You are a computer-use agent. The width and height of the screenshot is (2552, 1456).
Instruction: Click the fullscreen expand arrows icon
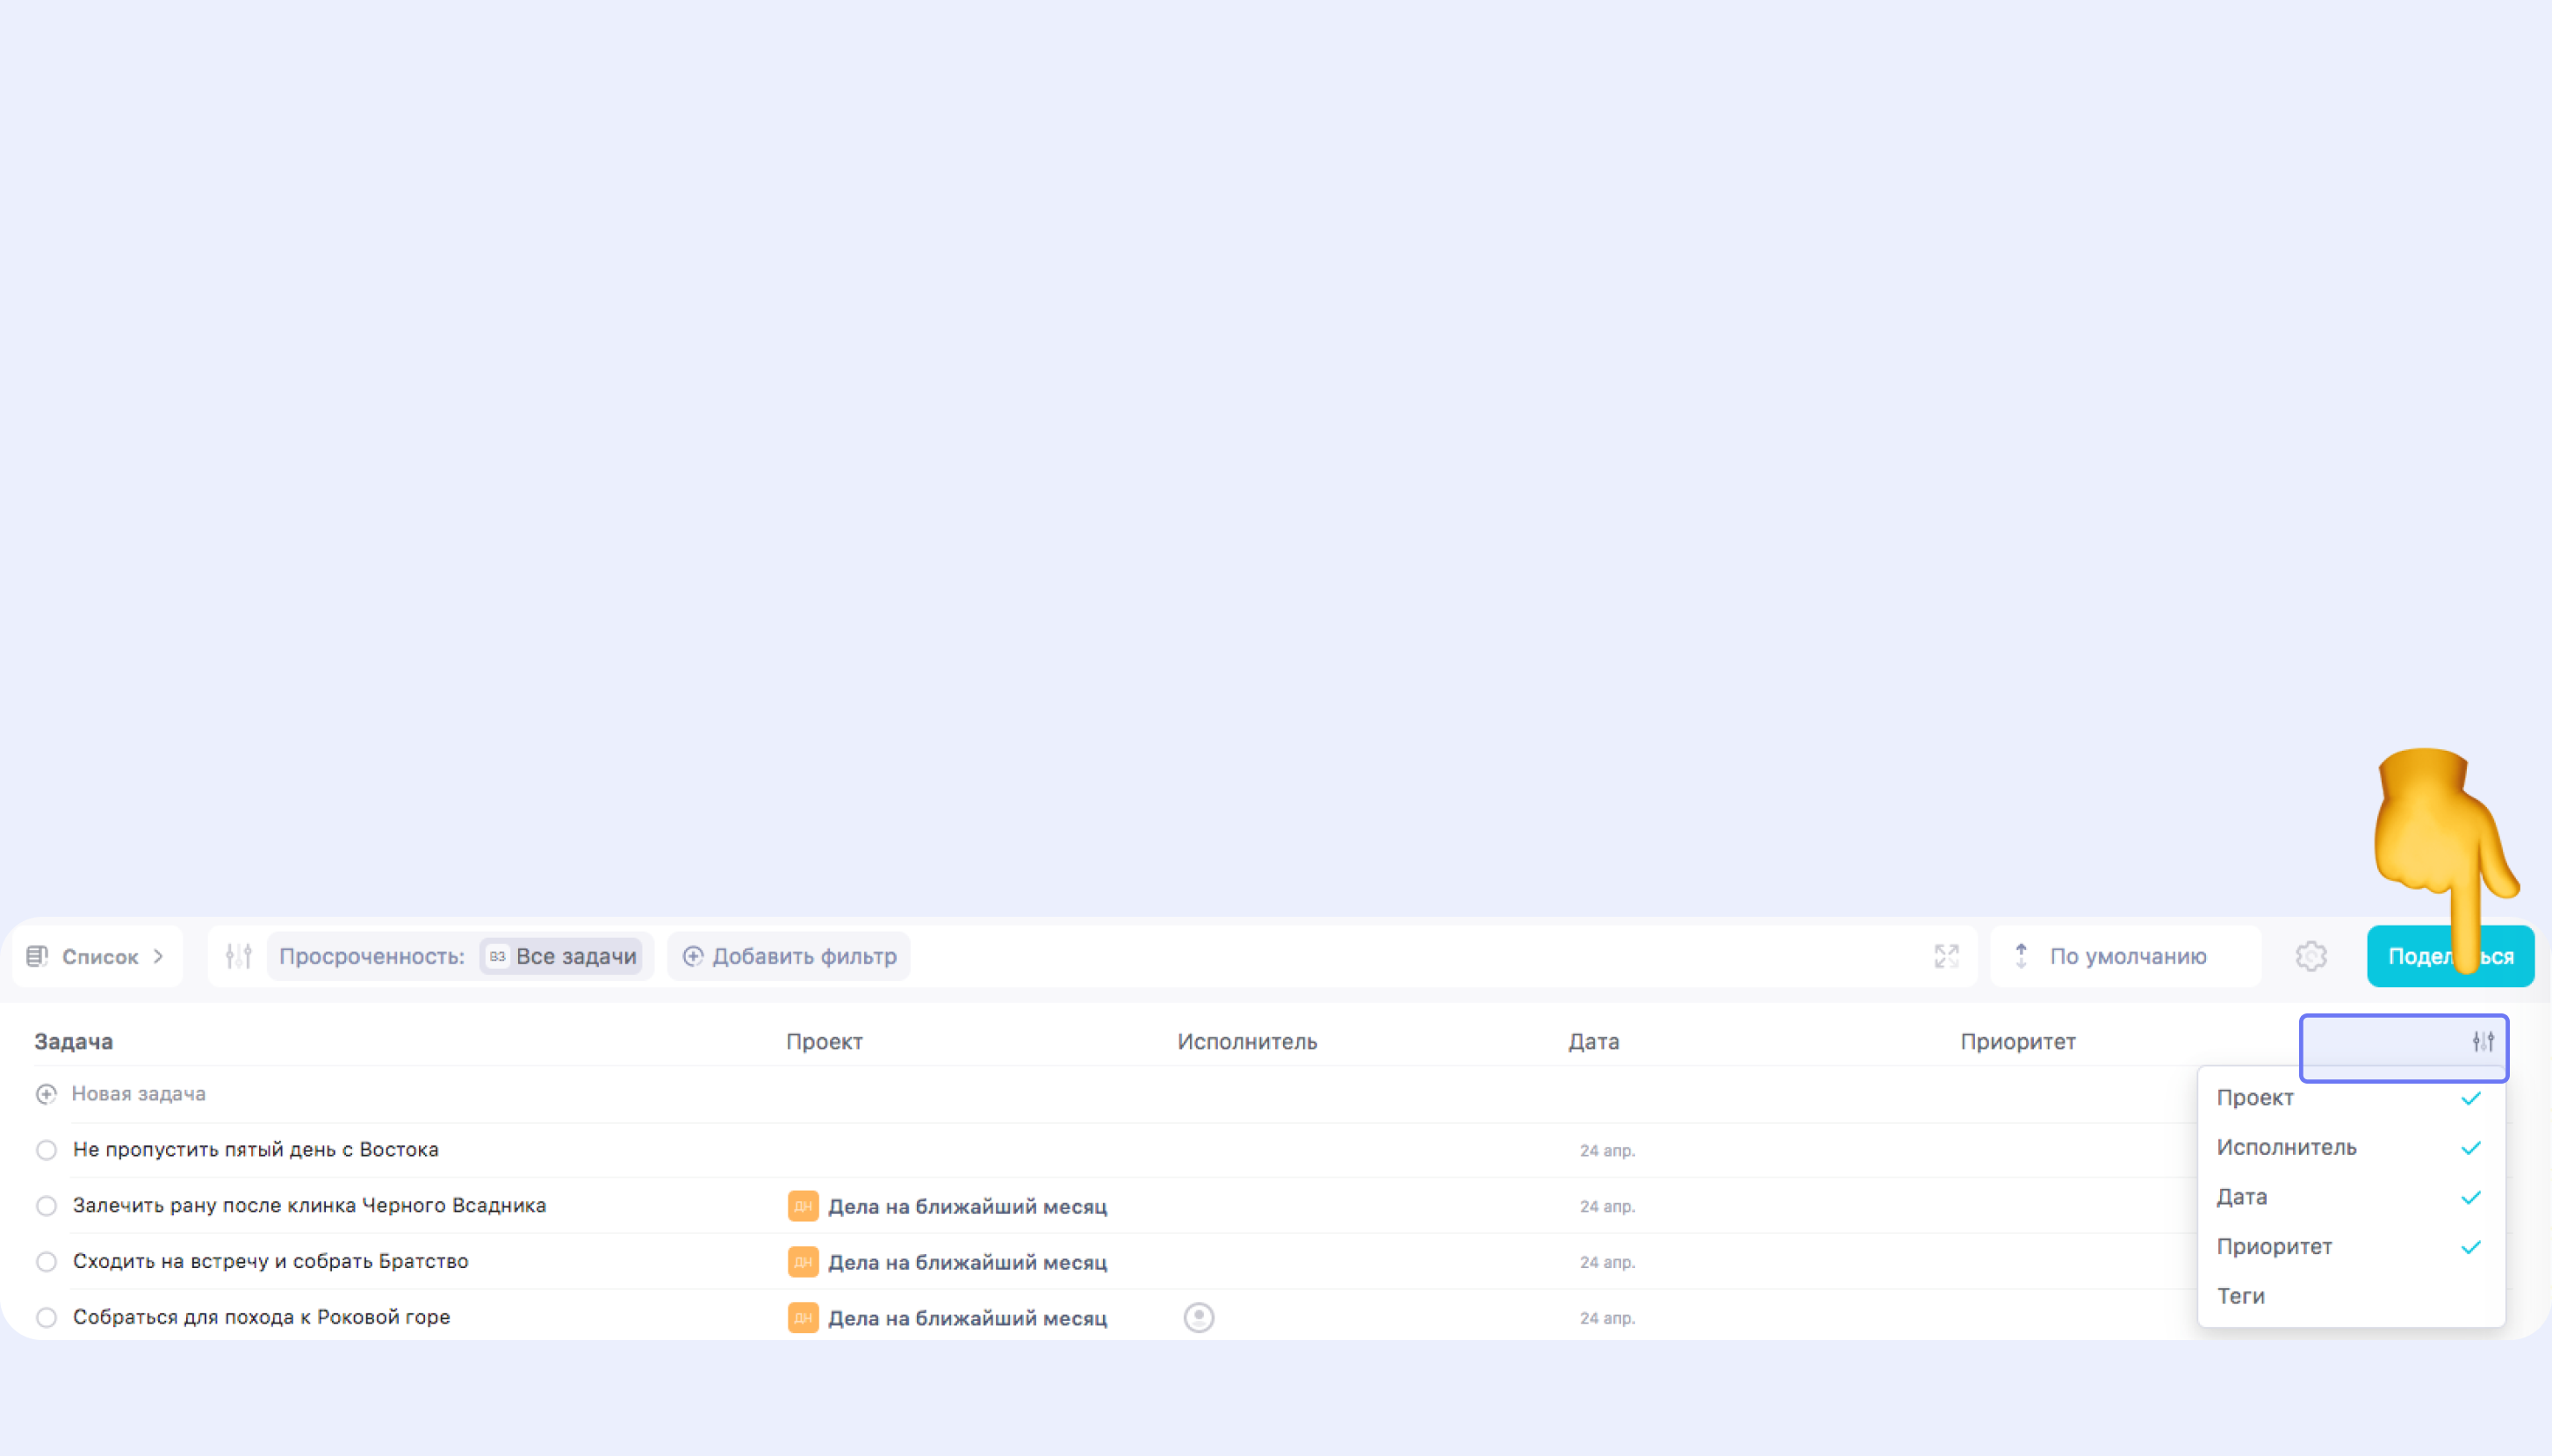(1946, 956)
